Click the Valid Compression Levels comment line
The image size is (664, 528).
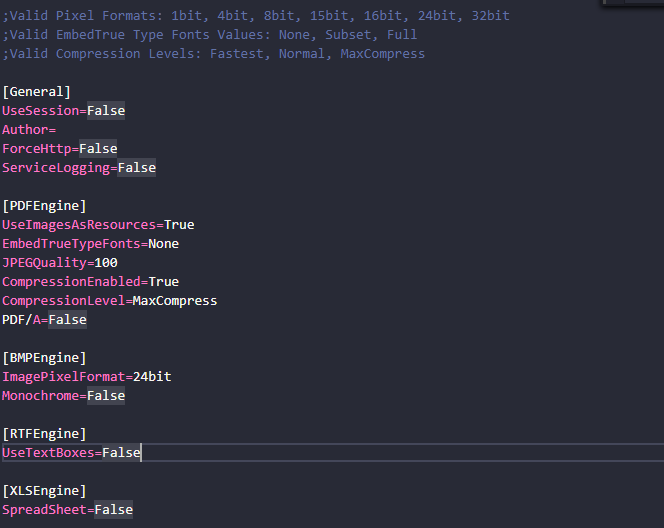coord(213,54)
